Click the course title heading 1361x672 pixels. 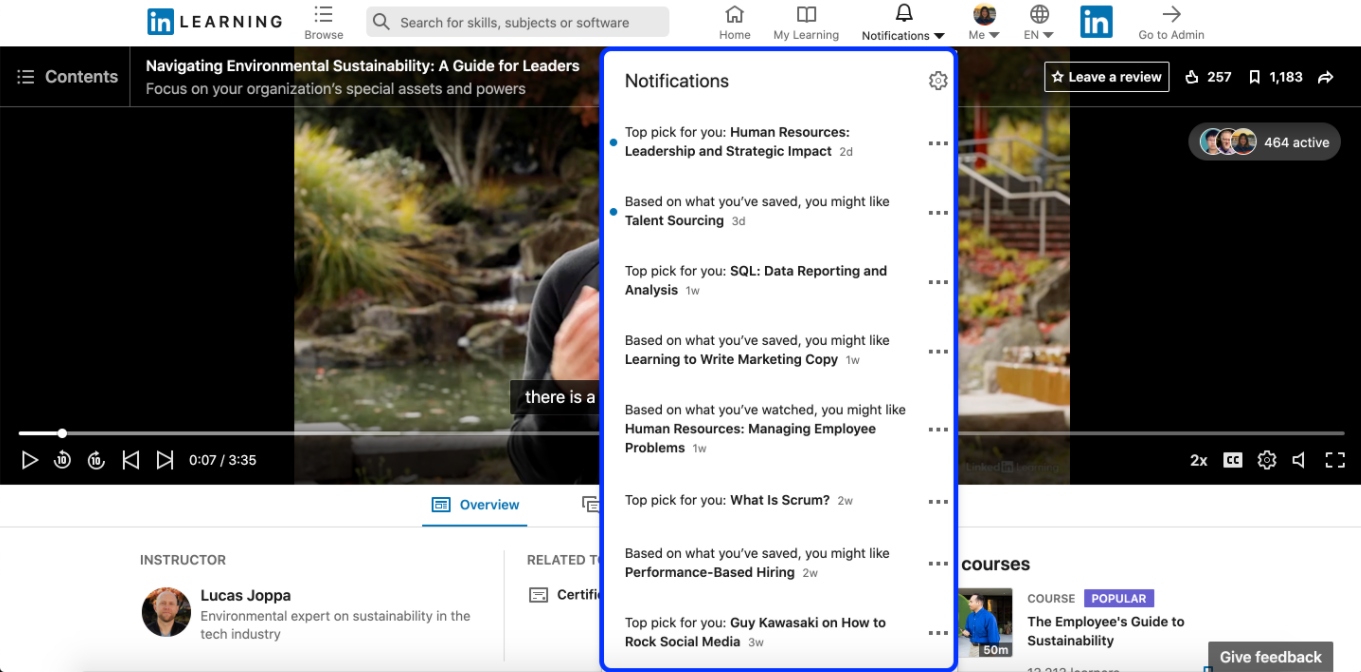tap(362, 66)
